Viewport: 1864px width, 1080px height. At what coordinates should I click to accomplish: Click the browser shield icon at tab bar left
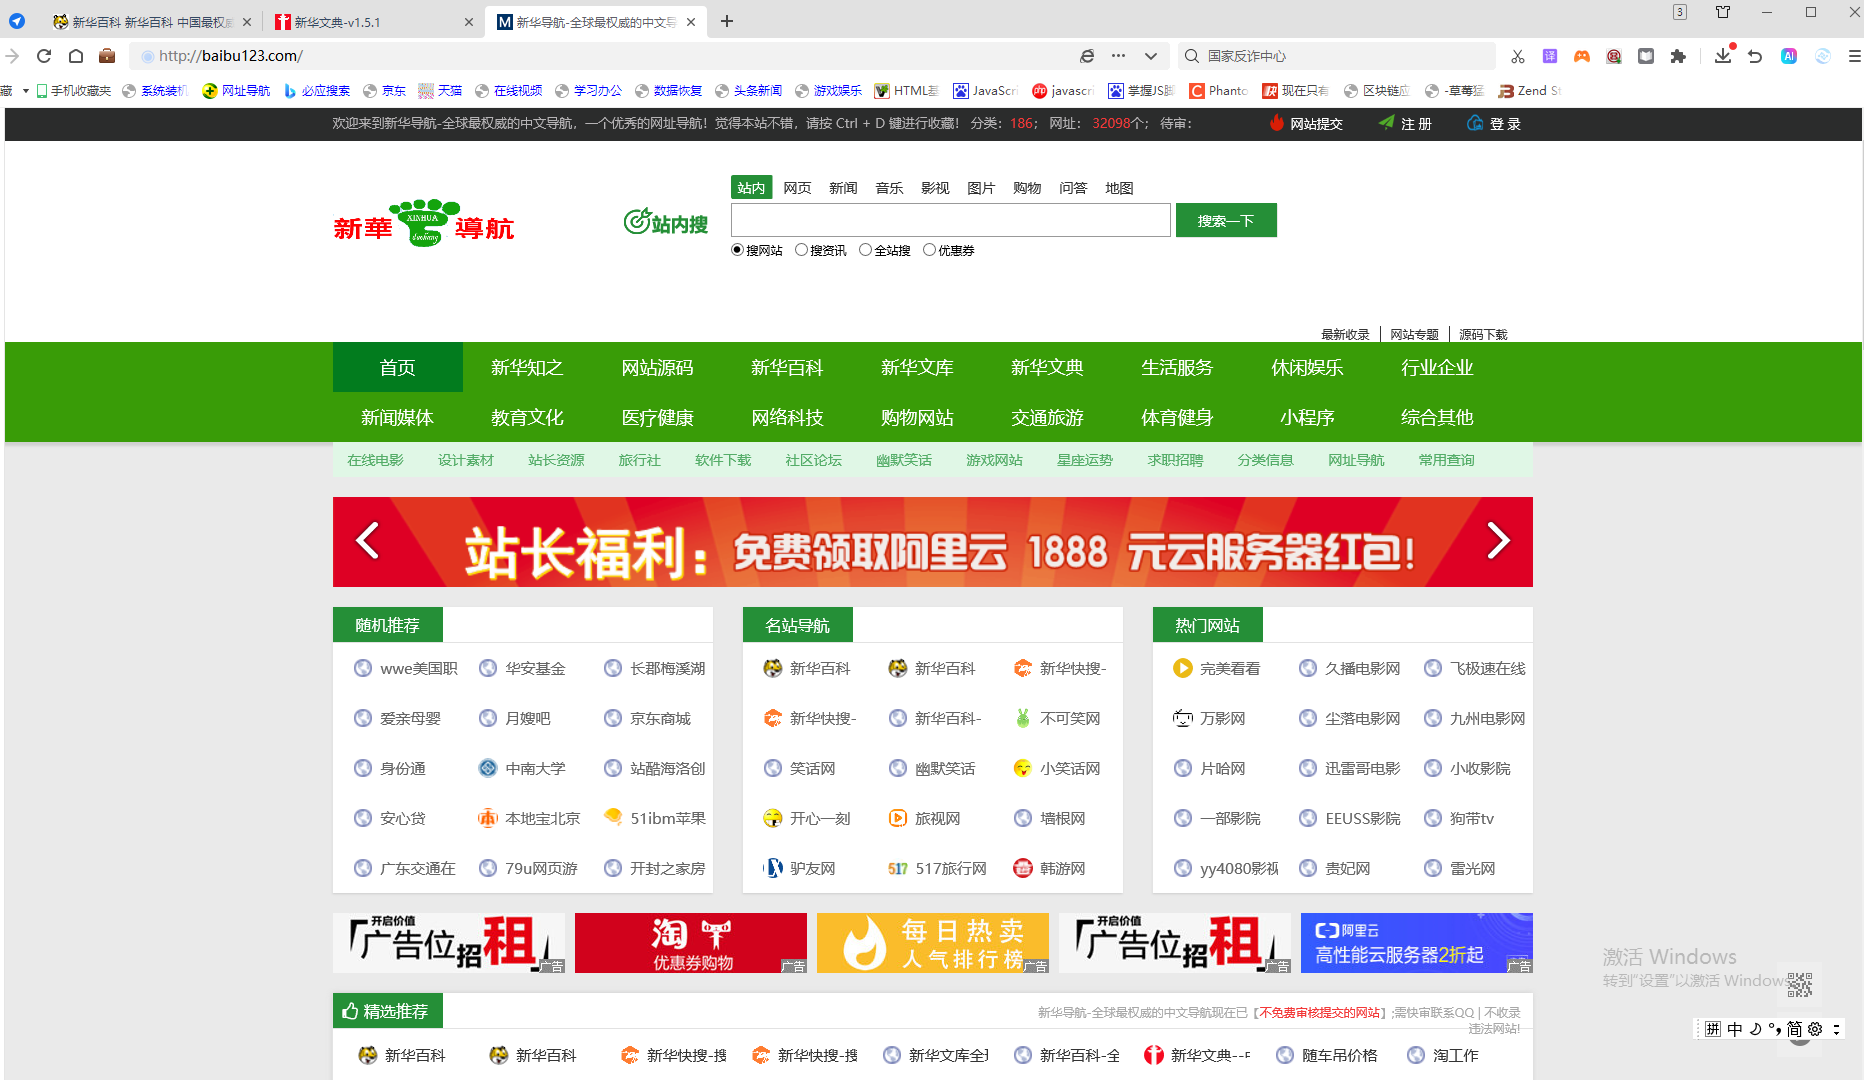point(17,21)
